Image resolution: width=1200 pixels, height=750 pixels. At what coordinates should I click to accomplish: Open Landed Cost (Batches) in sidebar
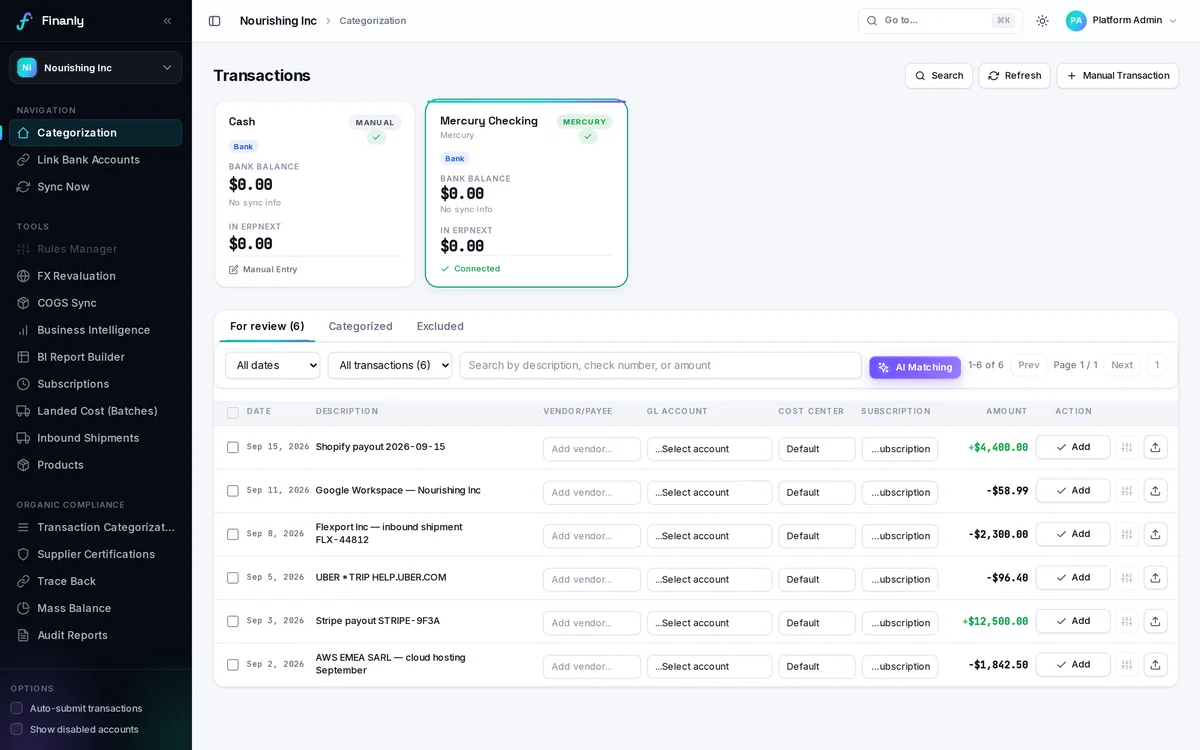tap(96, 411)
